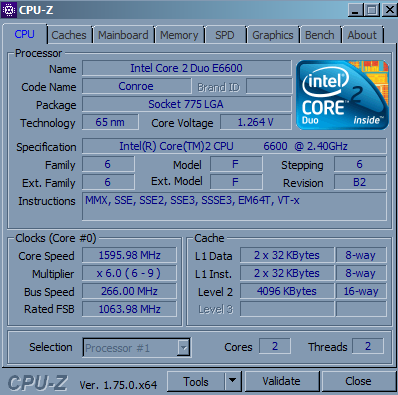398x395 pixels.
Task: Minimize the CPU-Z window
Action: click(355, 10)
